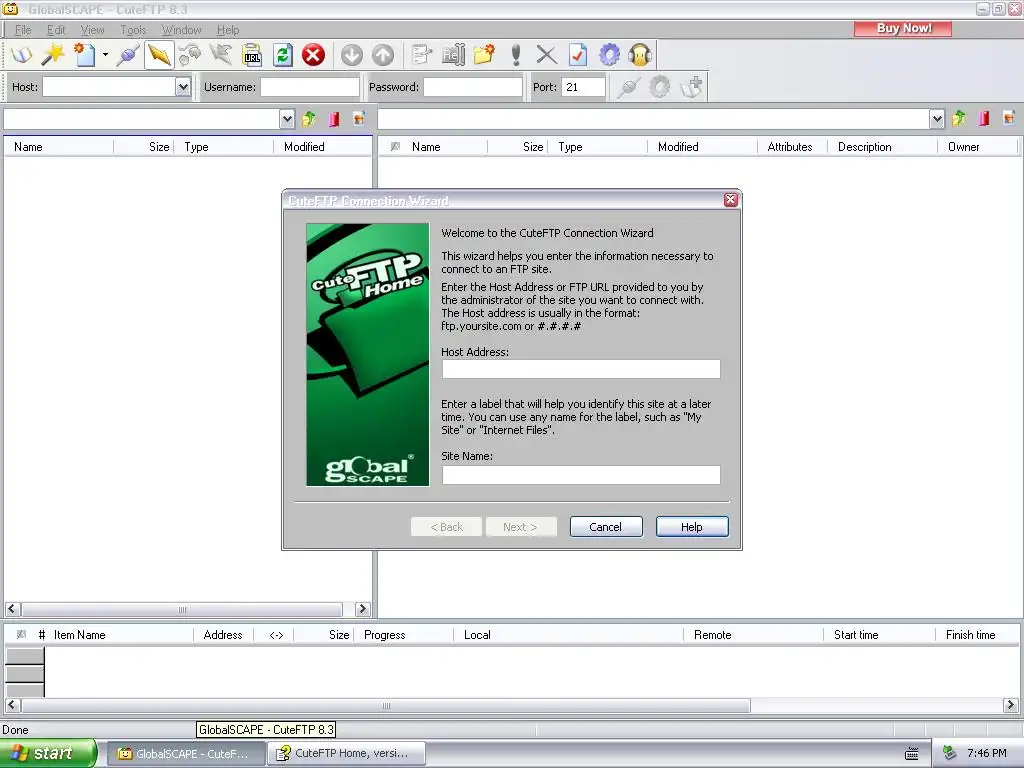The image size is (1024, 768).
Task: Expand the remote path dropdown
Action: pos(937,119)
